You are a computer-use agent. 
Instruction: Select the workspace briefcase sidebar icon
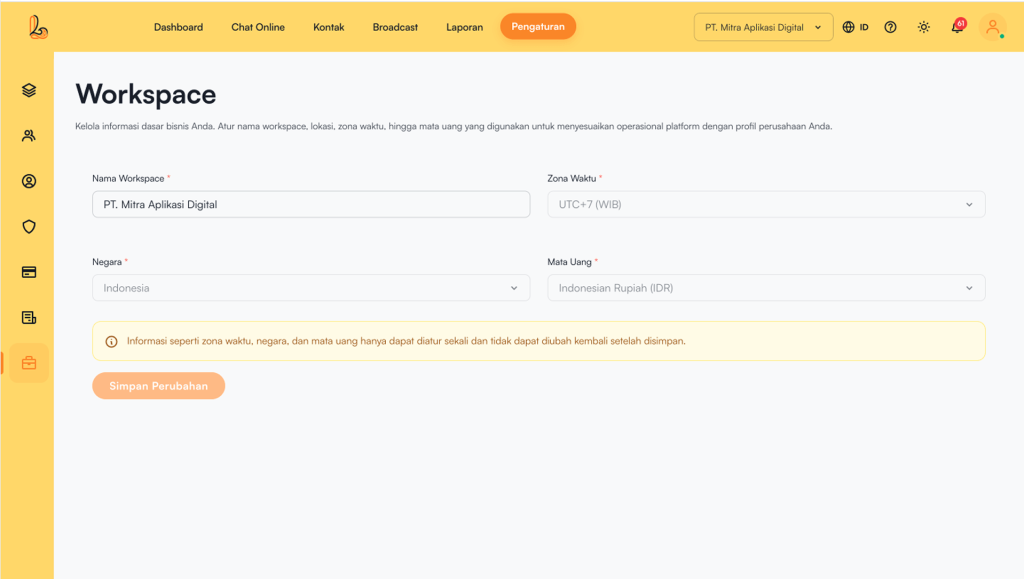pos(29,363)
